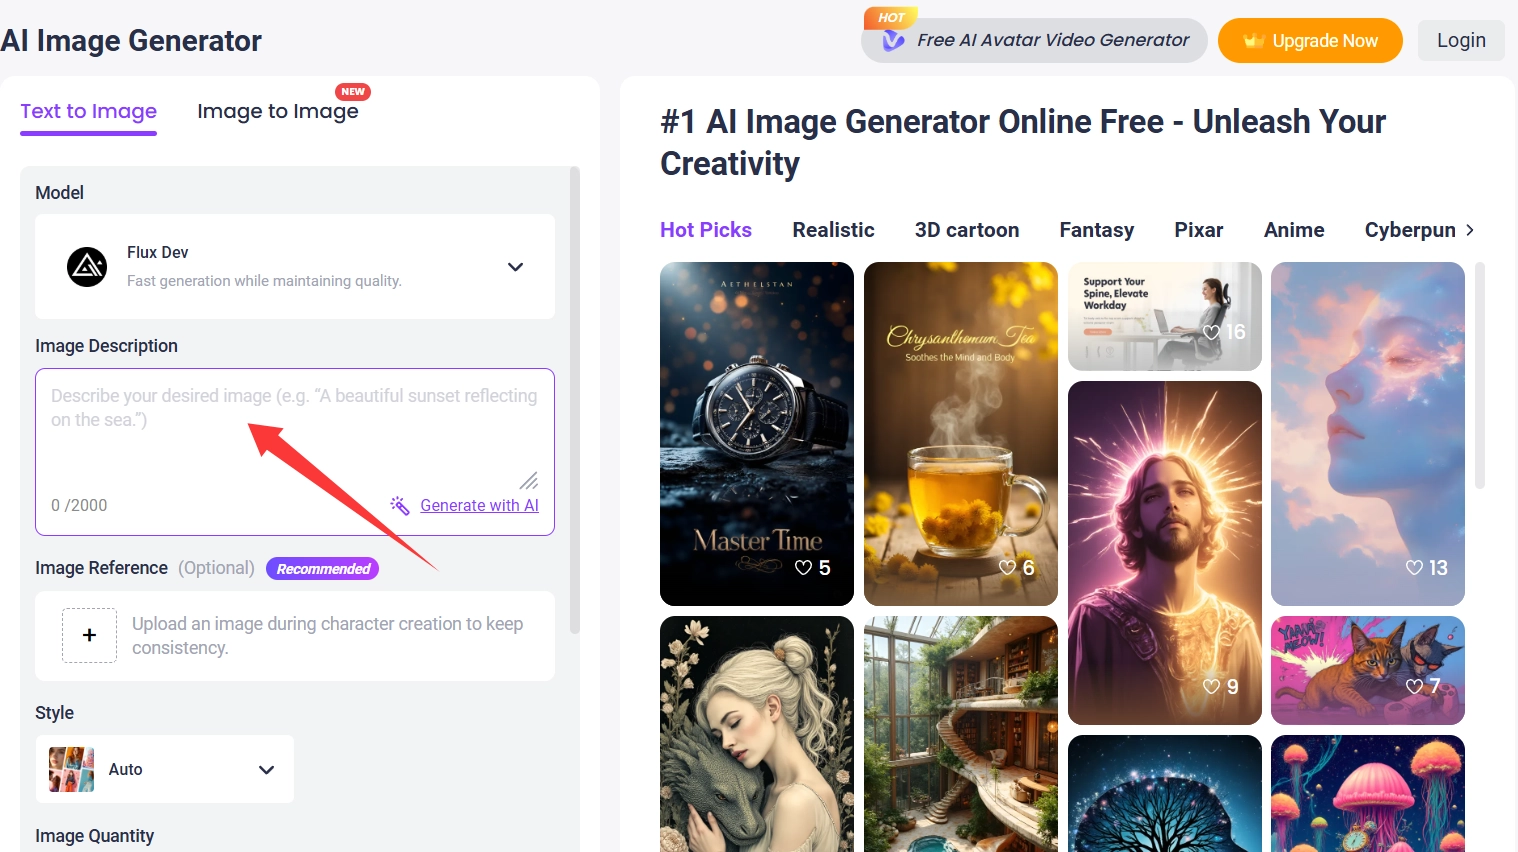
Task: Open the Style dropdown set to Auto
Action: 265,769
